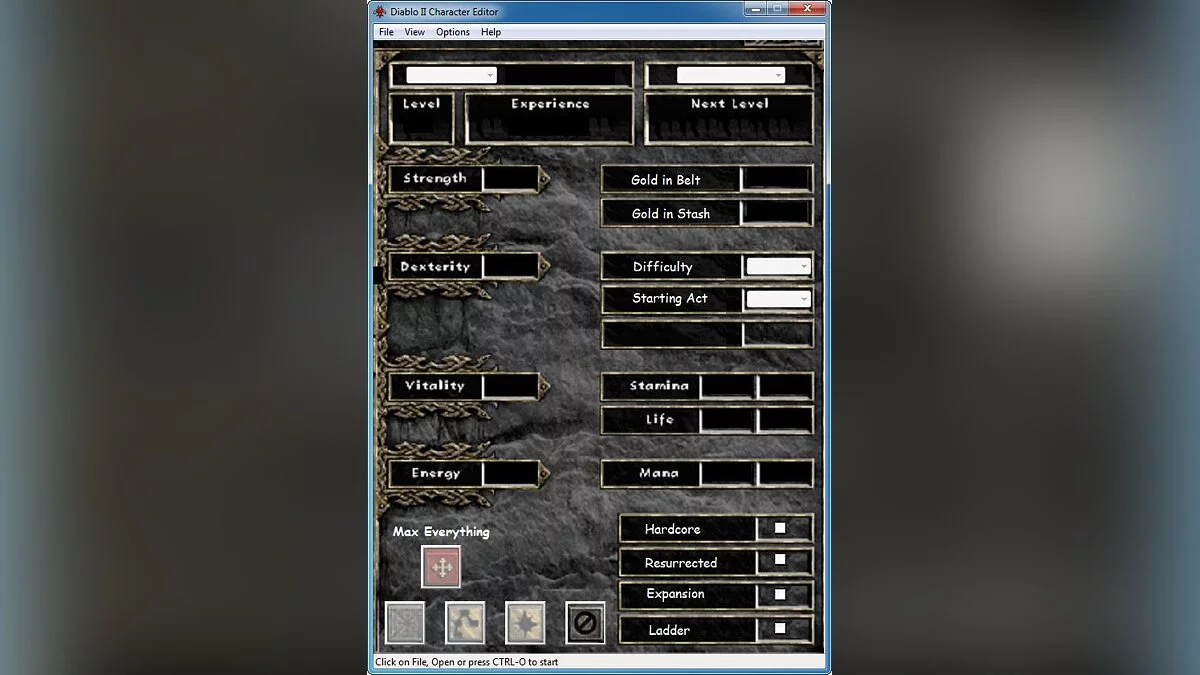Viewport: 1200px width, 675px height.
Task: Click the star-shaped icon in bottom row
Action: click(x=525, y=623)
